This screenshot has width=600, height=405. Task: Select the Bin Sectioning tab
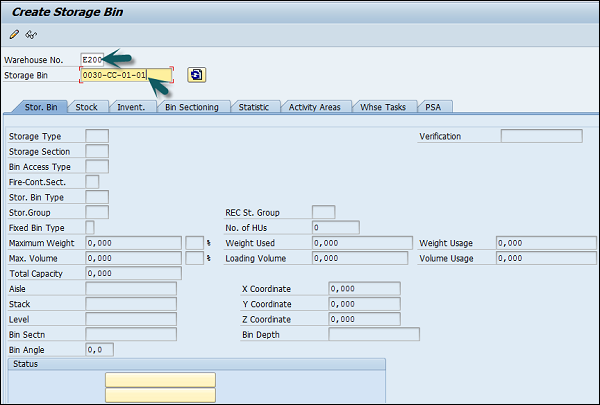191,107
